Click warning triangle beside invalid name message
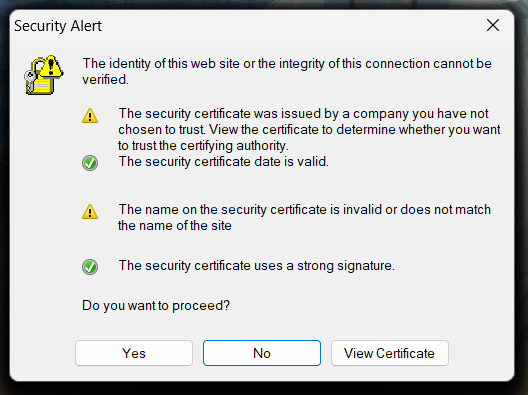Image resolution: width=528 pixels, height=395 pixels. [x=90, y=212]
